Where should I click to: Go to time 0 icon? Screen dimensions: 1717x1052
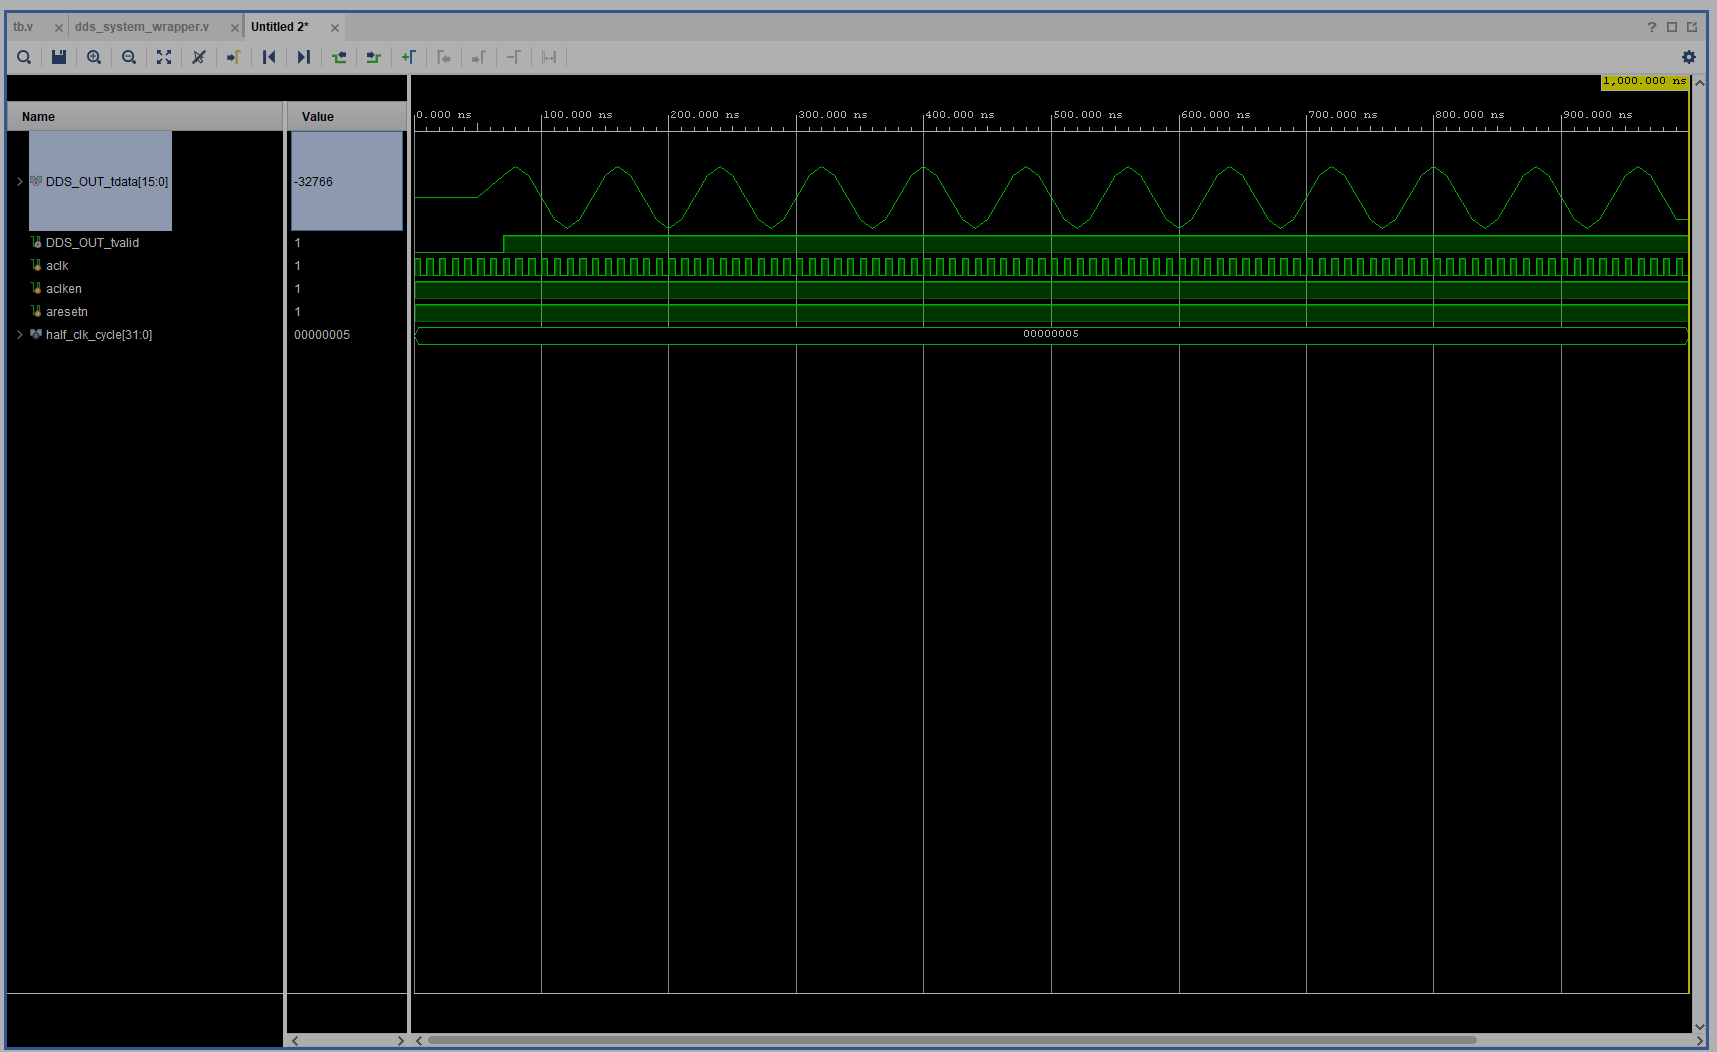coord(269,57)
